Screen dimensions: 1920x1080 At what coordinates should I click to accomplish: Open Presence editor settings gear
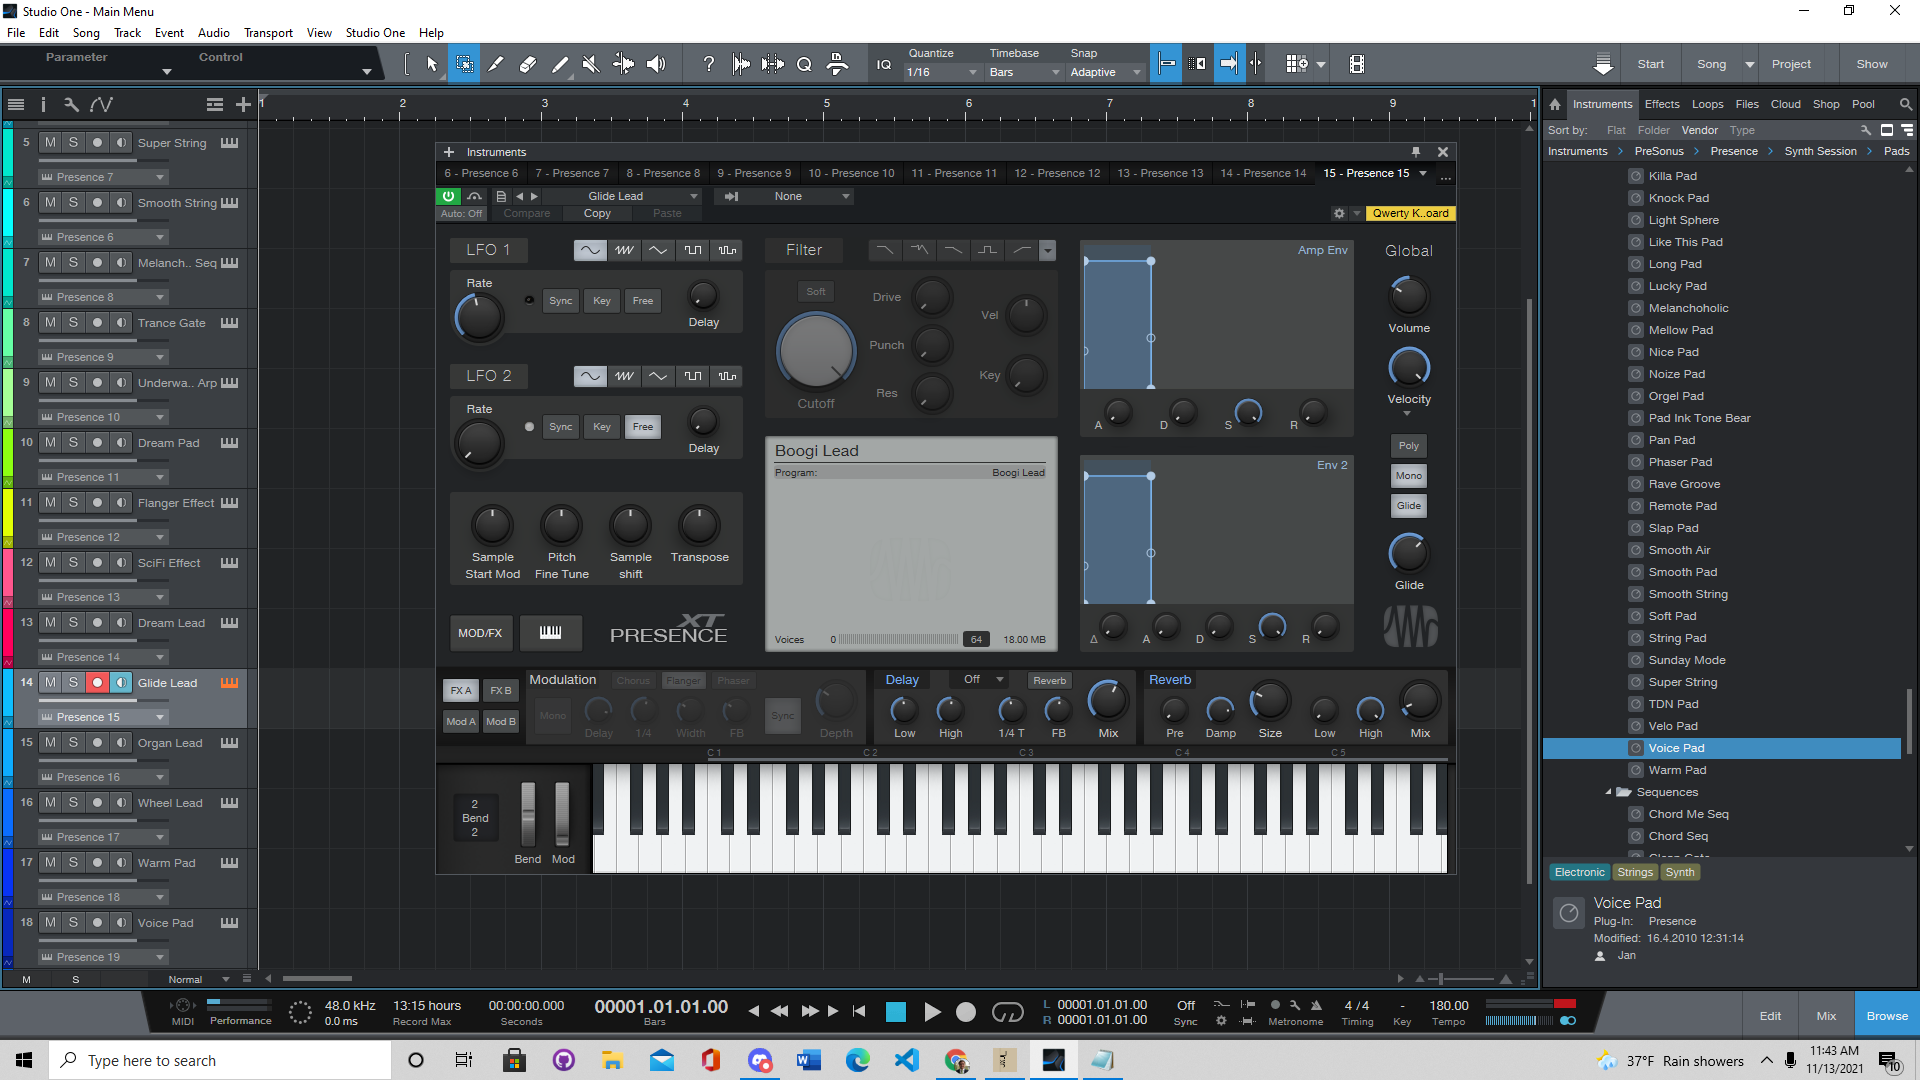[1339, 213]
